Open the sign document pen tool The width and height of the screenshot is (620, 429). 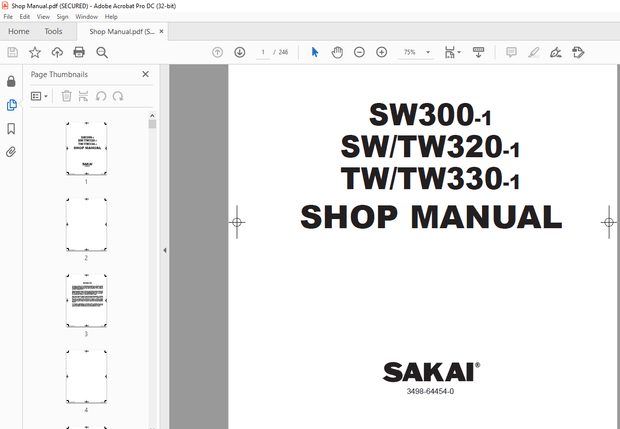(x=556, y=52)
